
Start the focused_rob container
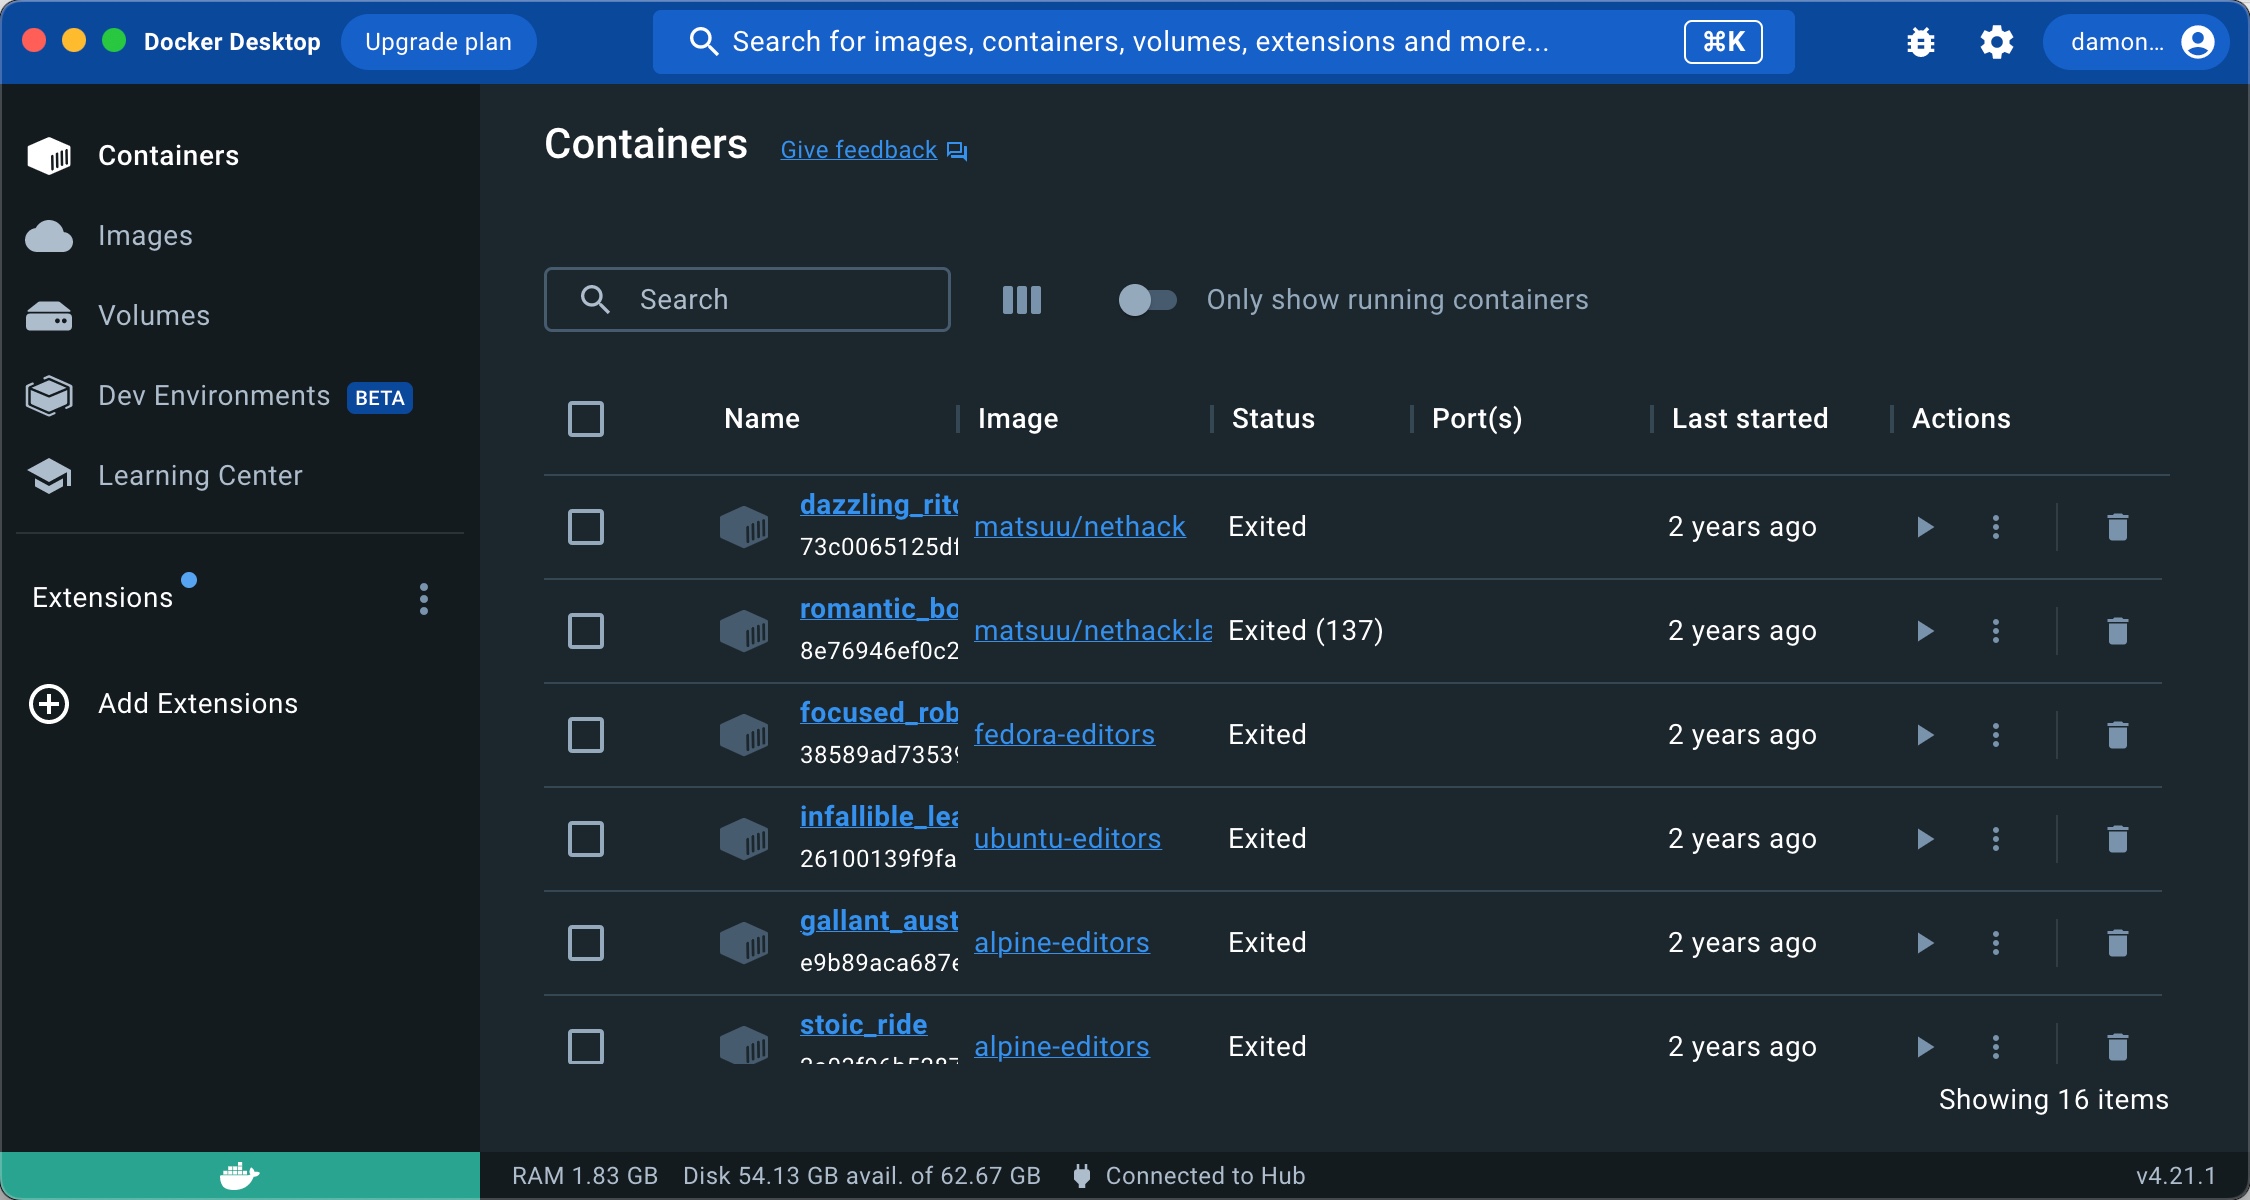click(1925, 735)
